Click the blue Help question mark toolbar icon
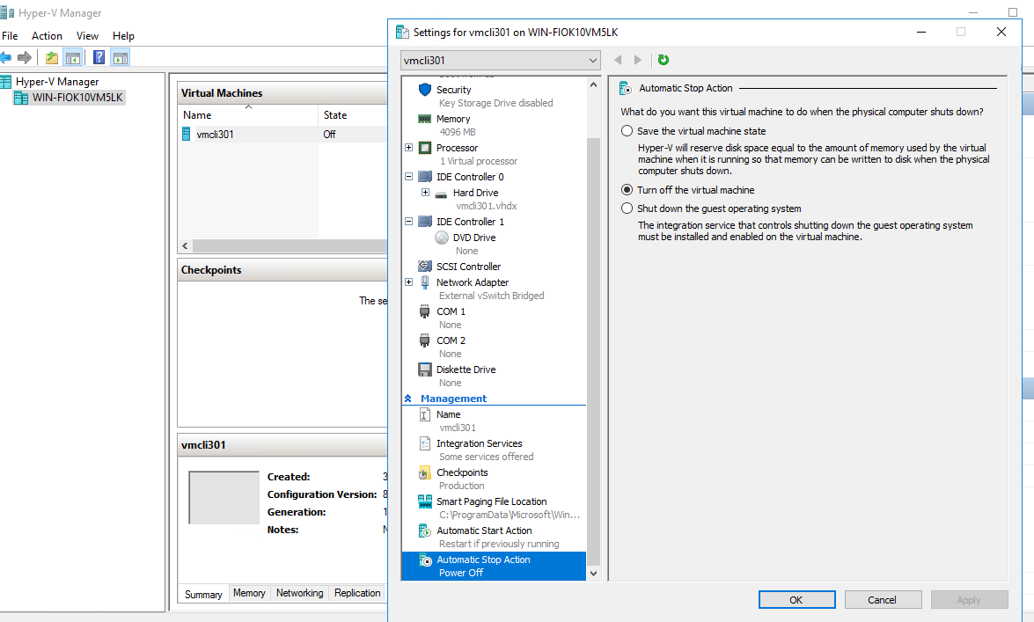The image size is (1034, 622). coord(99,57)
